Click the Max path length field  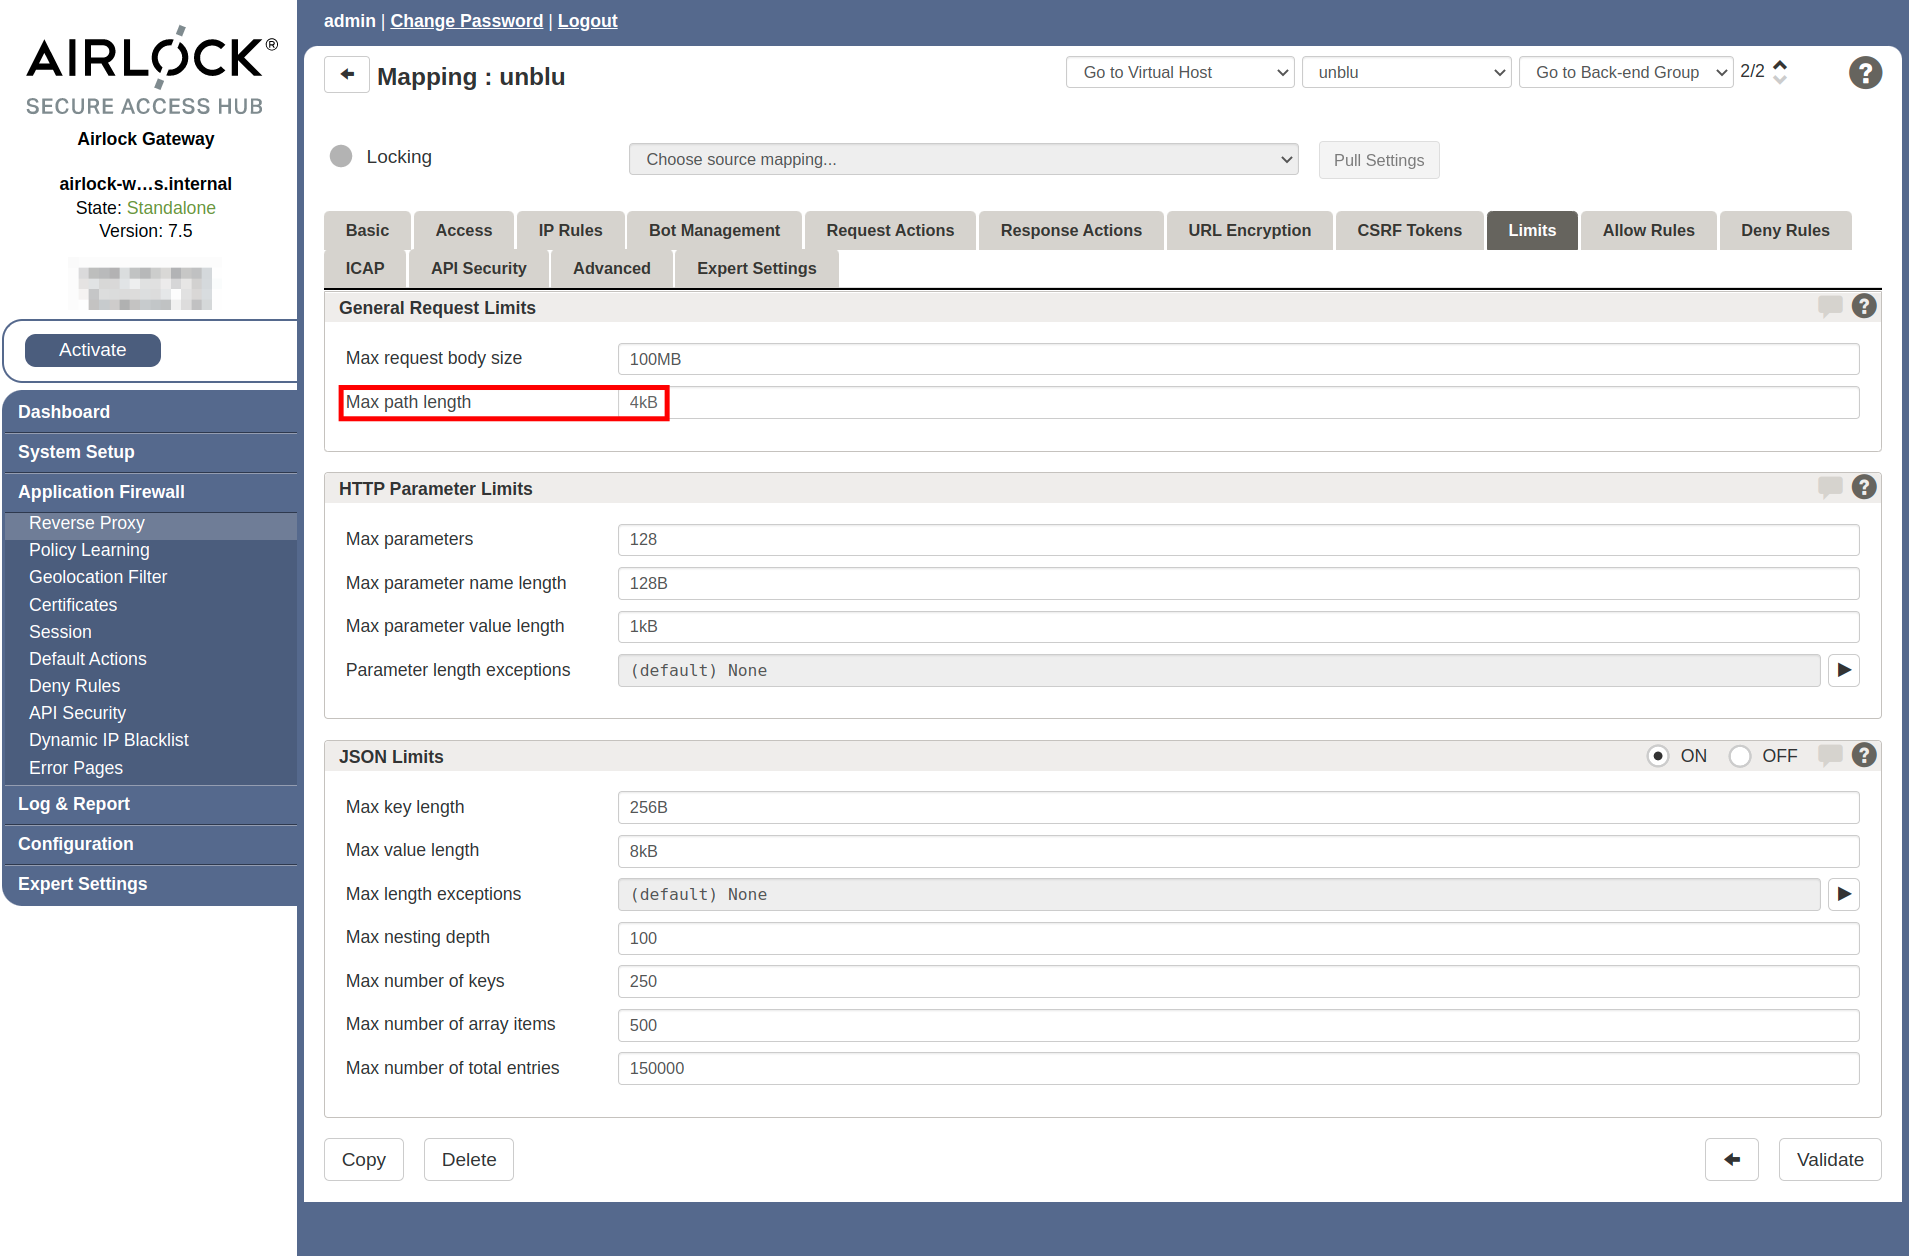[x=1237, y=403]
